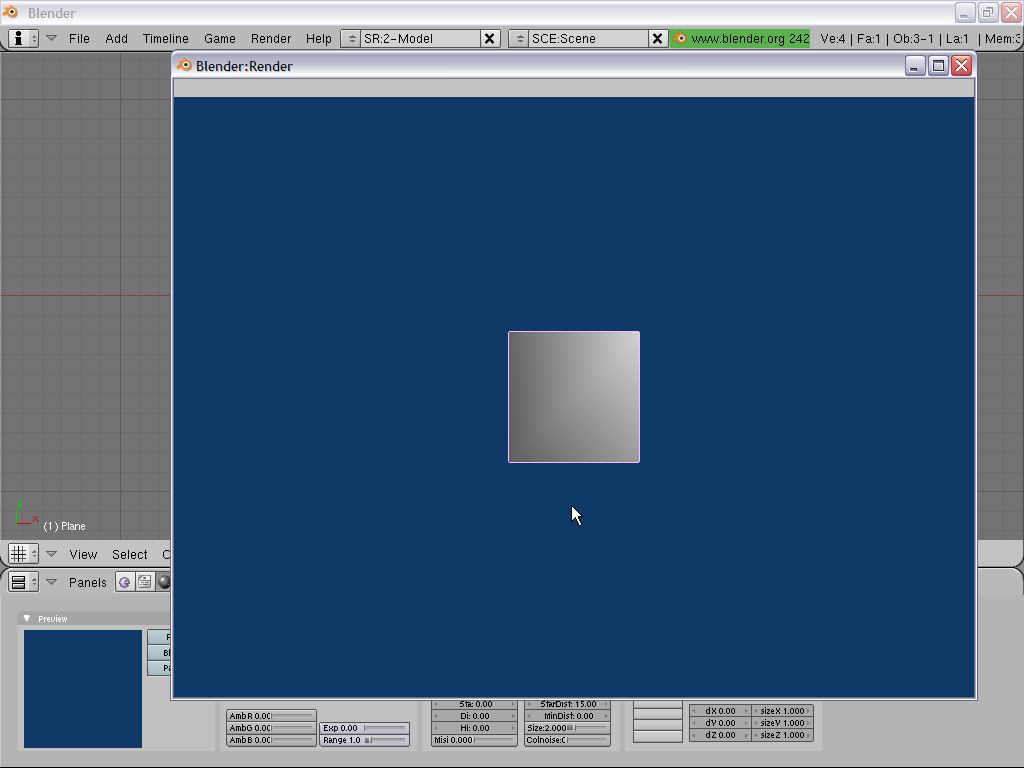Click the Blender logo beside www.blender.org
Image resolution: width=1024 pixels, height=768 pixels.
coord(681,38)
